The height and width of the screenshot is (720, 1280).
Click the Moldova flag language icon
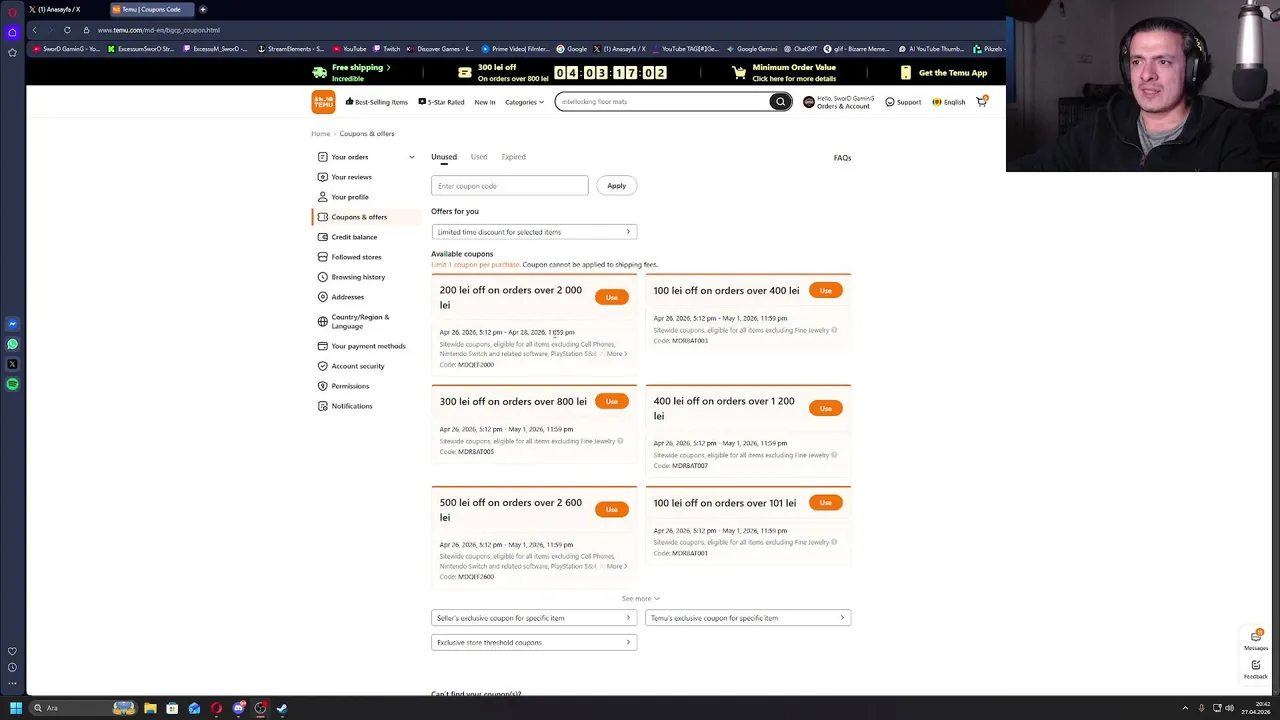(x=937, y=102)
